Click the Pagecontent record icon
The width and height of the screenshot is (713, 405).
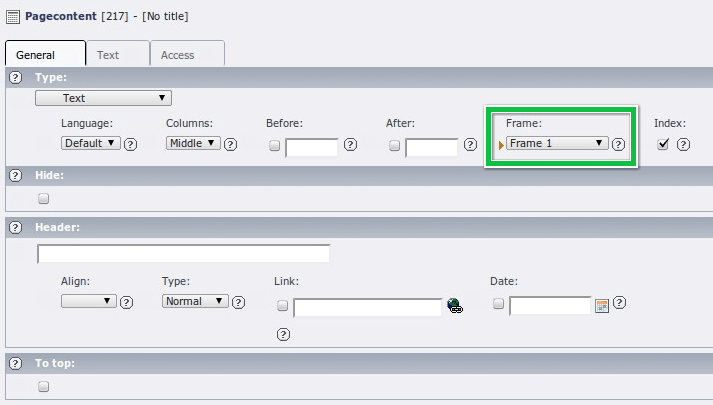tap(13, 16)
